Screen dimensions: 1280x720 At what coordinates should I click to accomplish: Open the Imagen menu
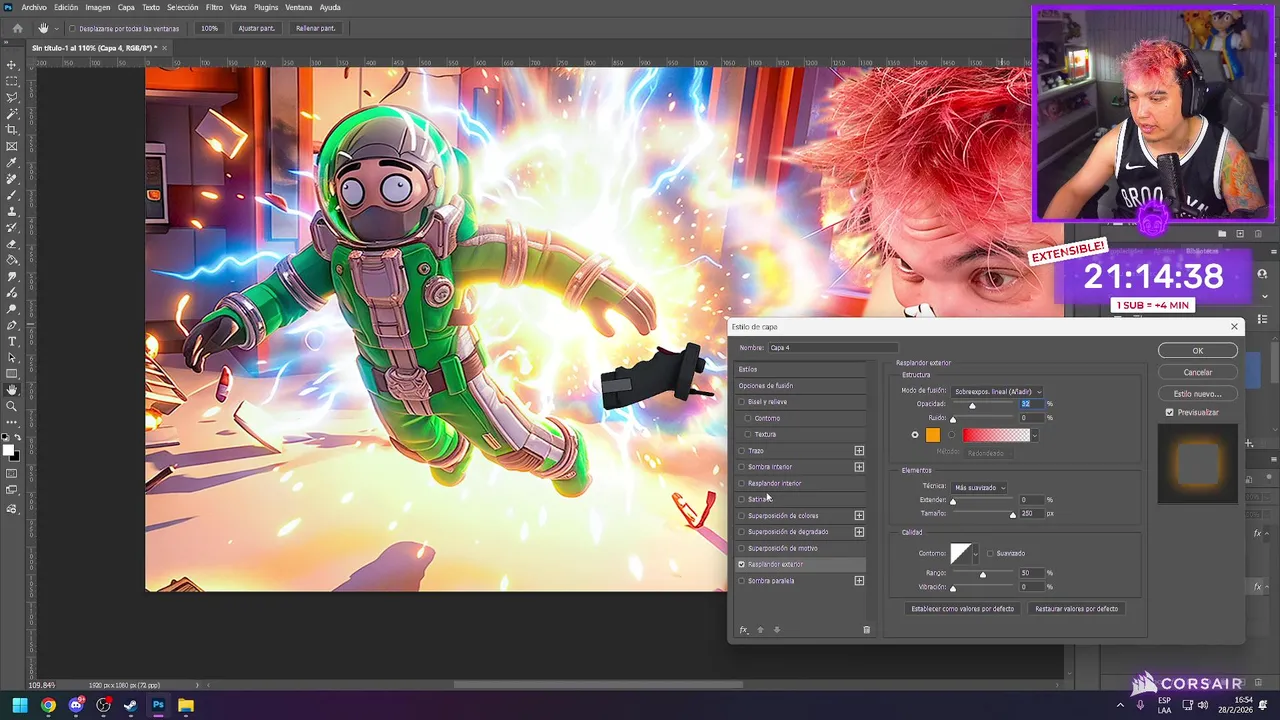coord(98,7)
